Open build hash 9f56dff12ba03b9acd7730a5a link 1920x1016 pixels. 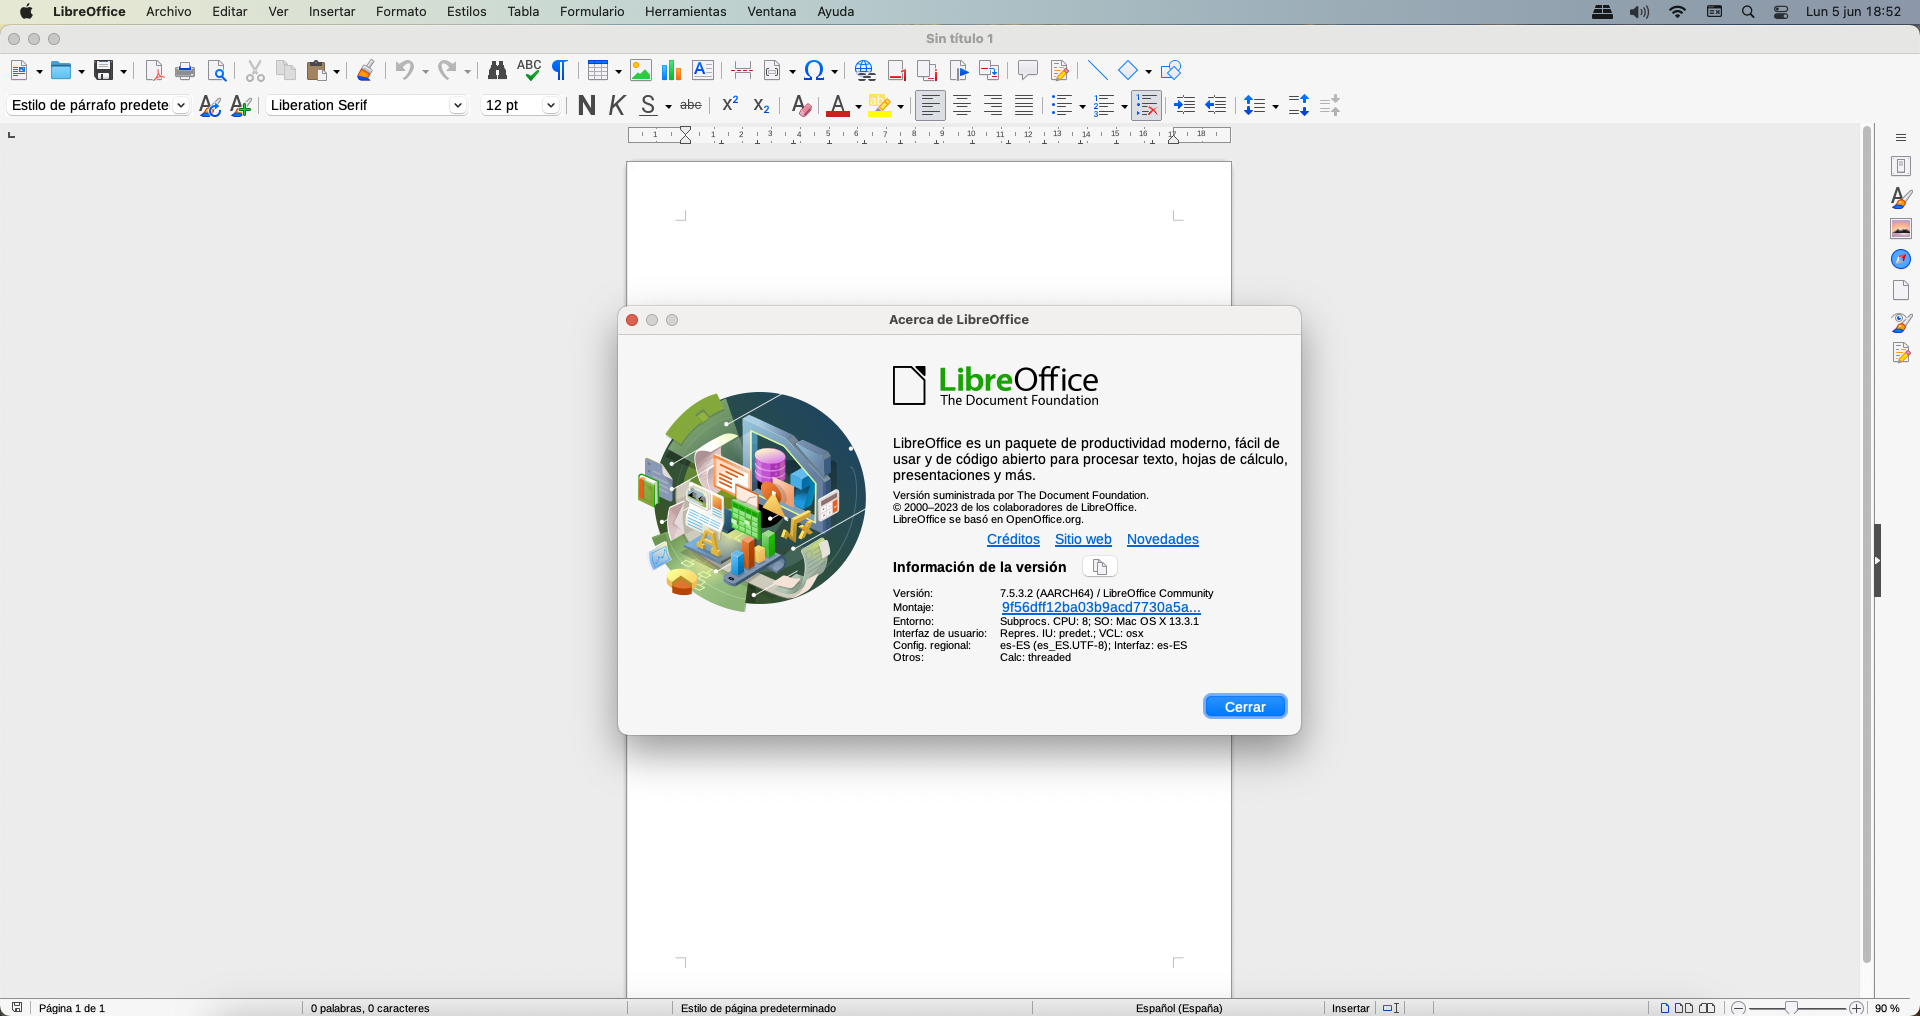click(x=1101, y=607)
